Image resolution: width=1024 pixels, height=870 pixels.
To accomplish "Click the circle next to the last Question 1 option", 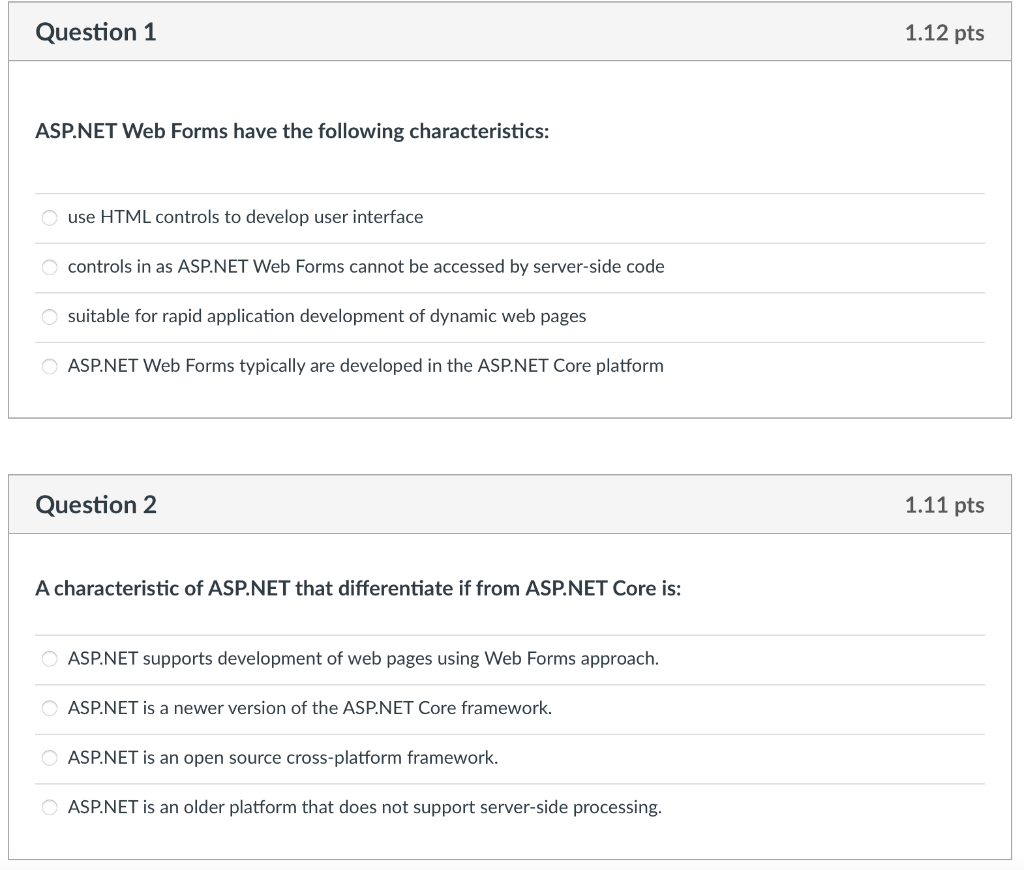I will pyautogui.click(x=49, y=366).
